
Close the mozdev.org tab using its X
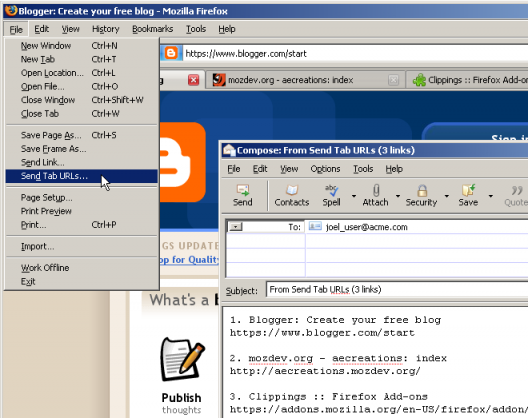(x=393, y=80)
